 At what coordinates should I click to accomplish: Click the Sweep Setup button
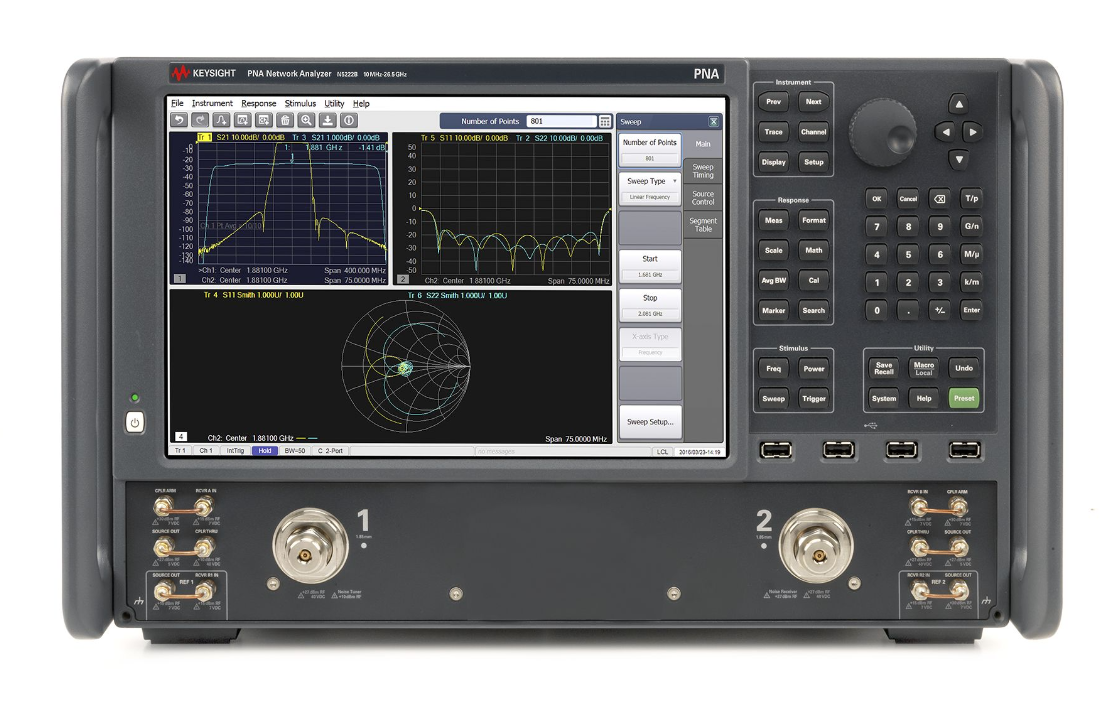coord(650,419)
